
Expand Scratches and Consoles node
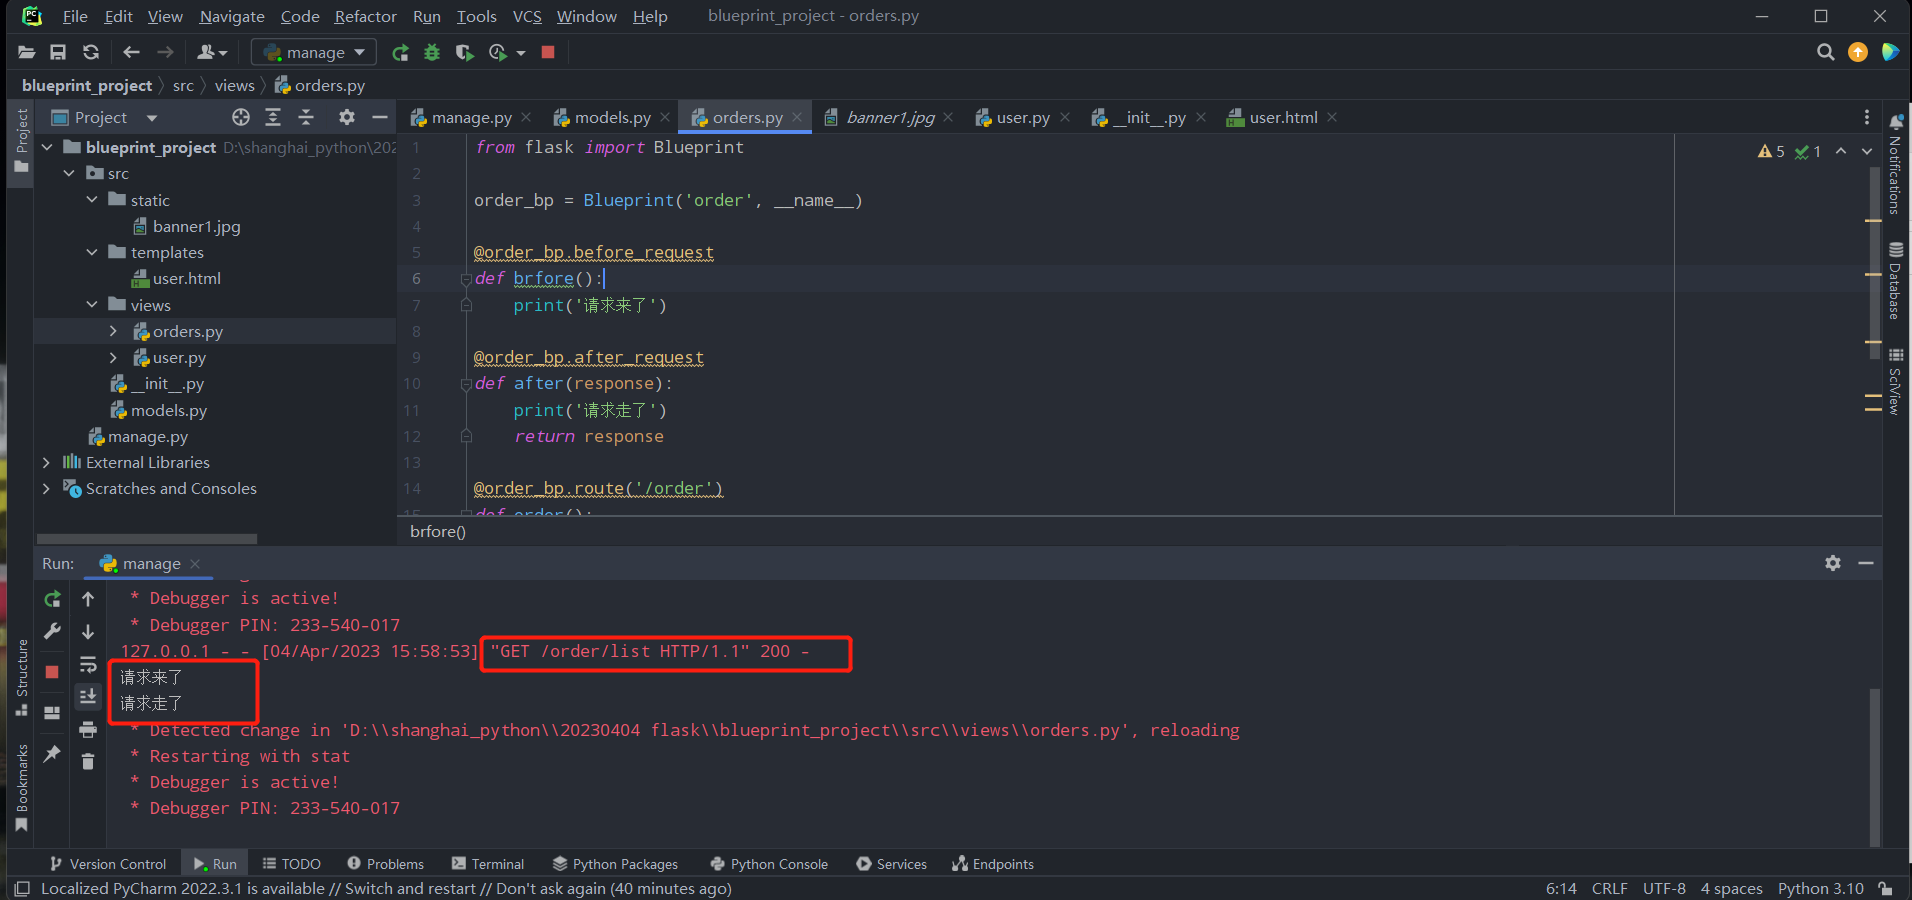(x=46, y=488)
